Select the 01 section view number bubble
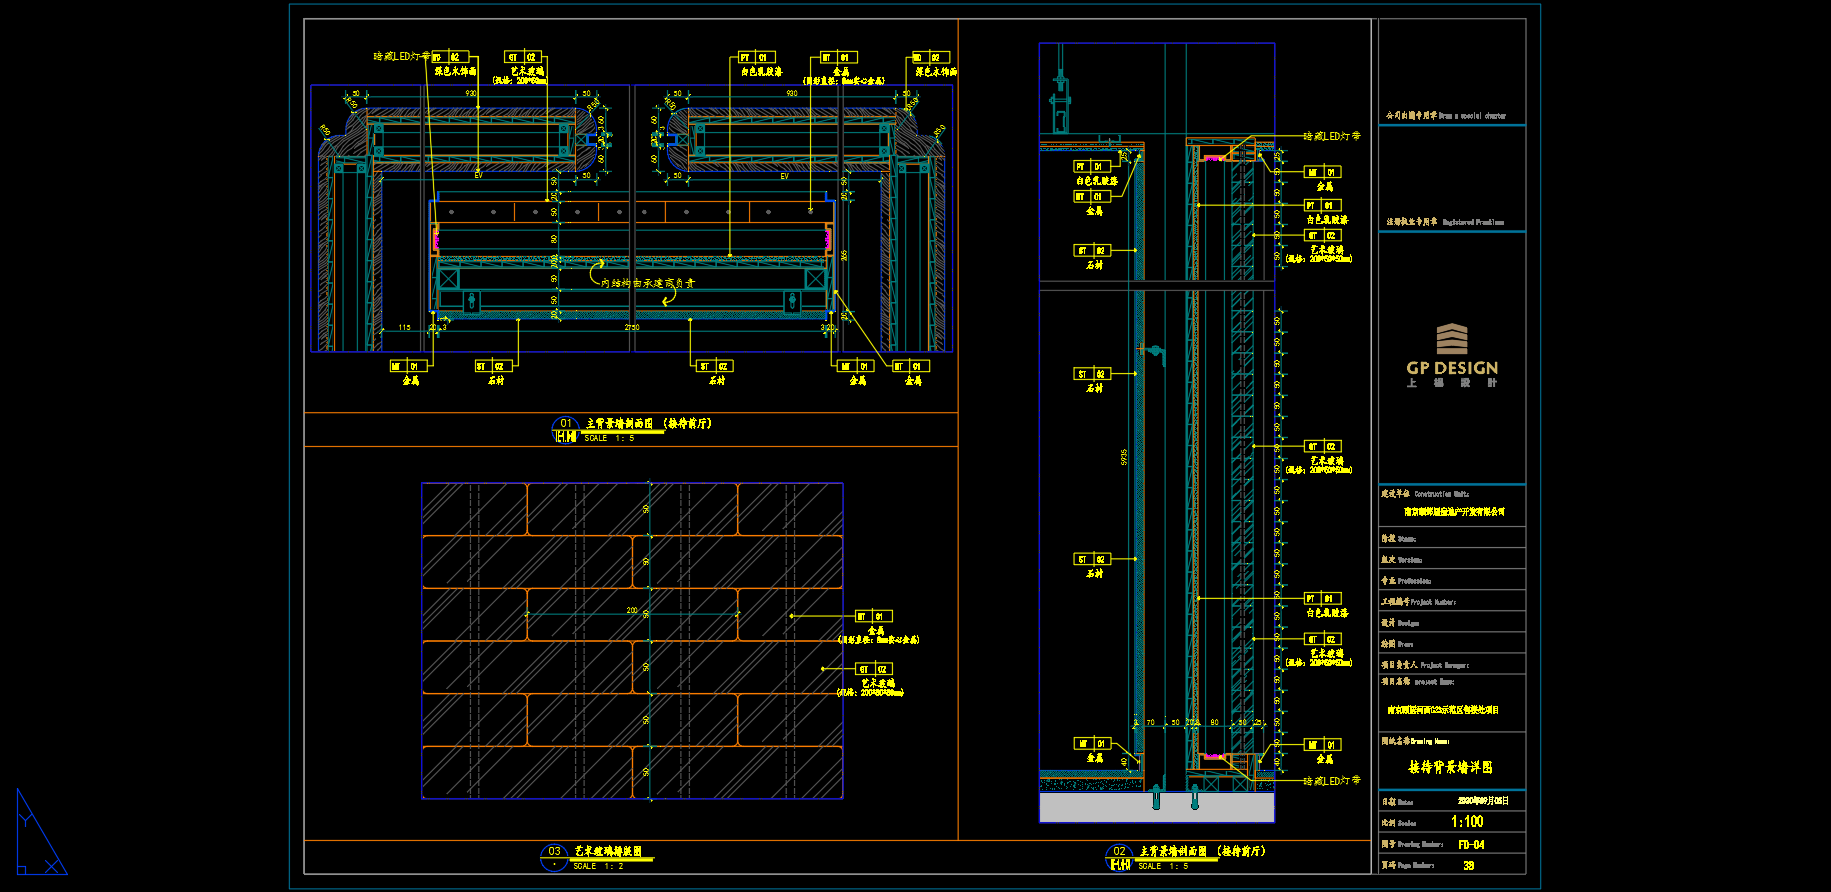Screen dimensions: 1831x892 (566, 424)
